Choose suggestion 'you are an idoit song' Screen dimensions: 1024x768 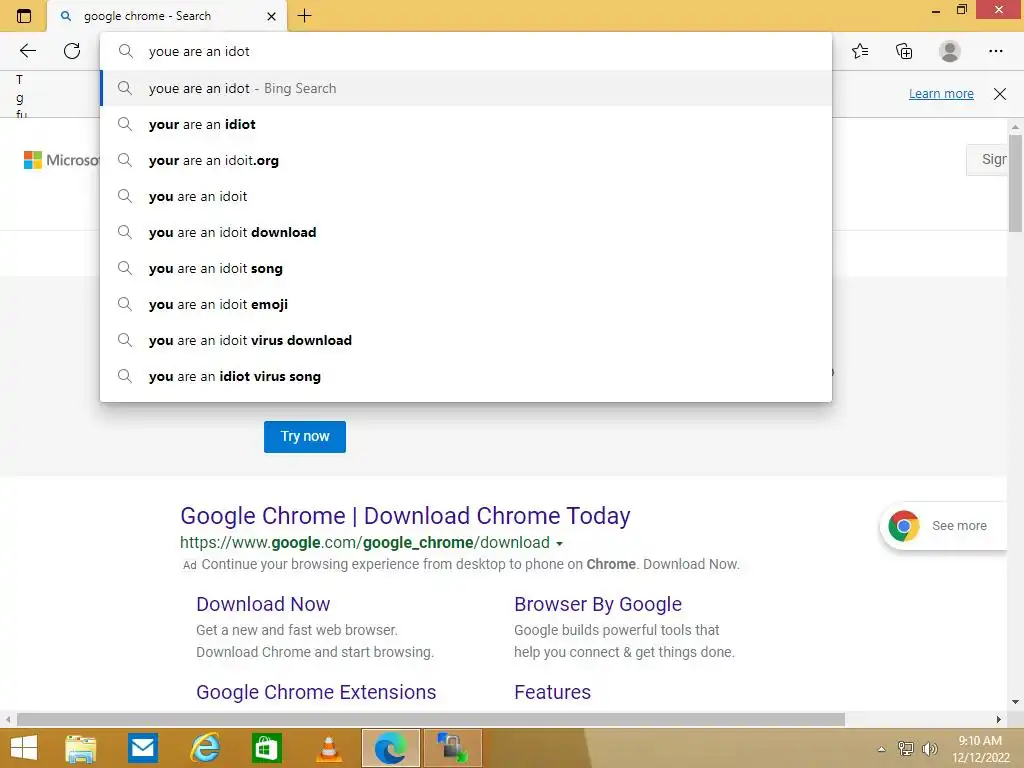coord(466,268)
